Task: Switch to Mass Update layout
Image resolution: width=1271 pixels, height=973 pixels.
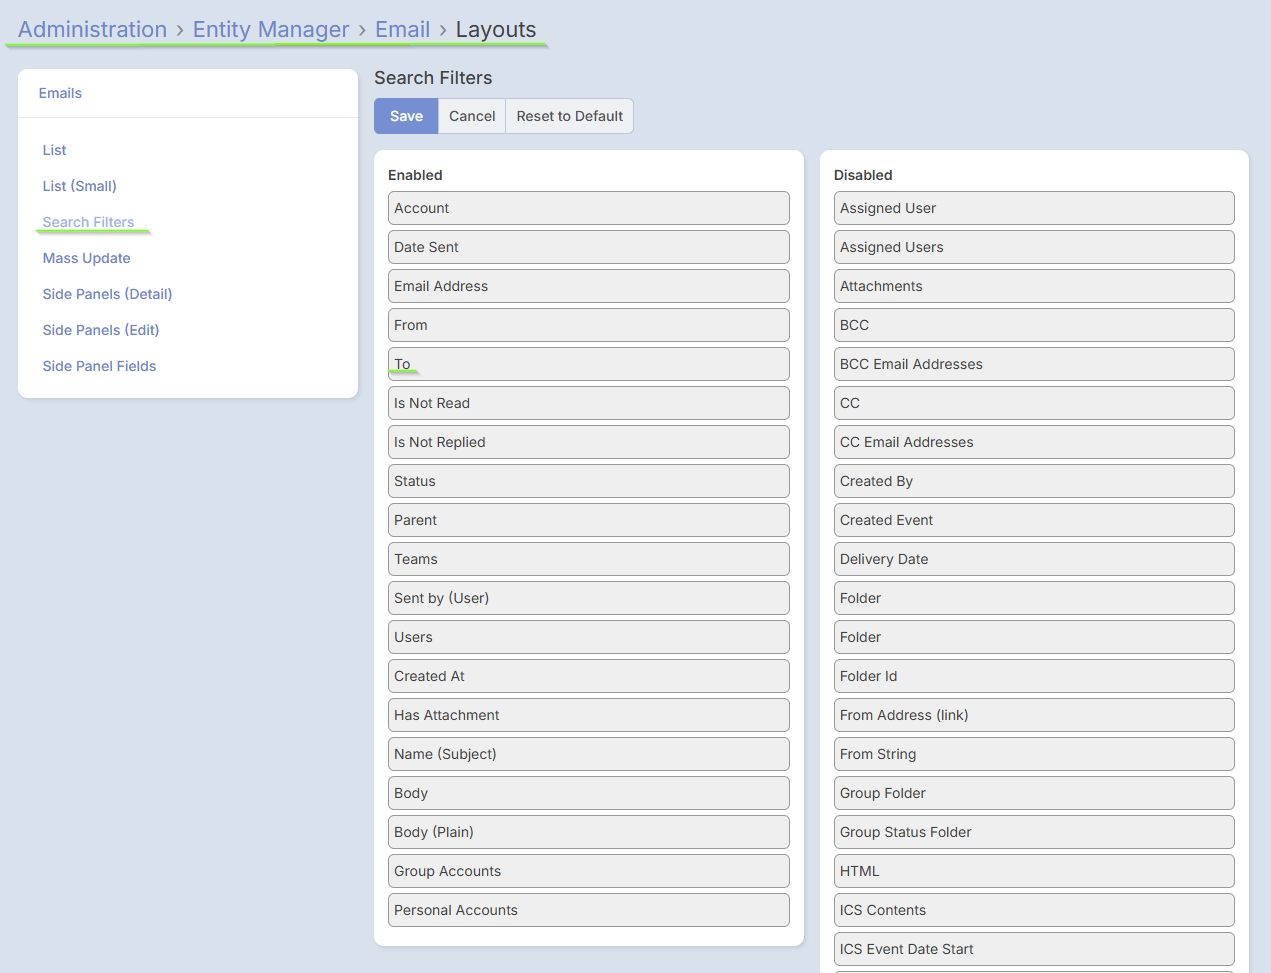Action: pos(86,258)
